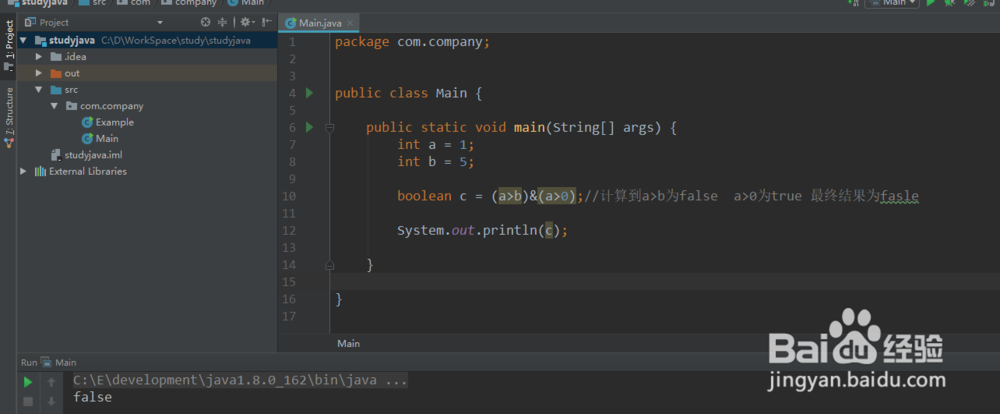Click the Main breadcrumb below the editor
Screen dimensions: 1000x414
coord(349,343)
